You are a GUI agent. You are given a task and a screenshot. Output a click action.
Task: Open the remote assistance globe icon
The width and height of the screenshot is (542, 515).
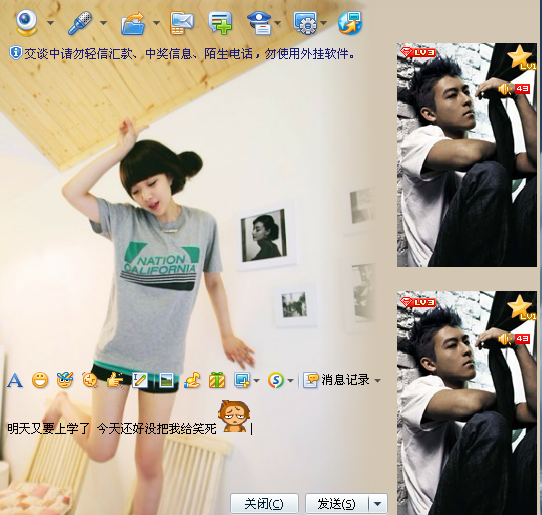[x=349, y=23]
